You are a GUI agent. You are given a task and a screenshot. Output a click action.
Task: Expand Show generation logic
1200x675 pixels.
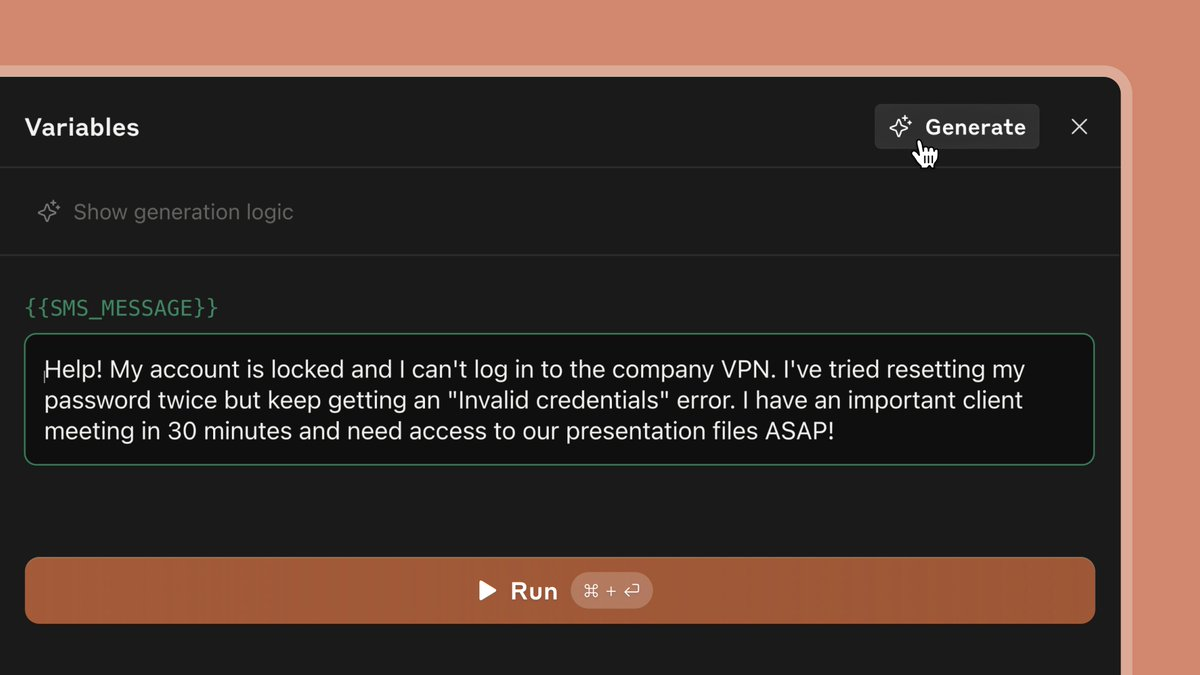coord(183,212)
